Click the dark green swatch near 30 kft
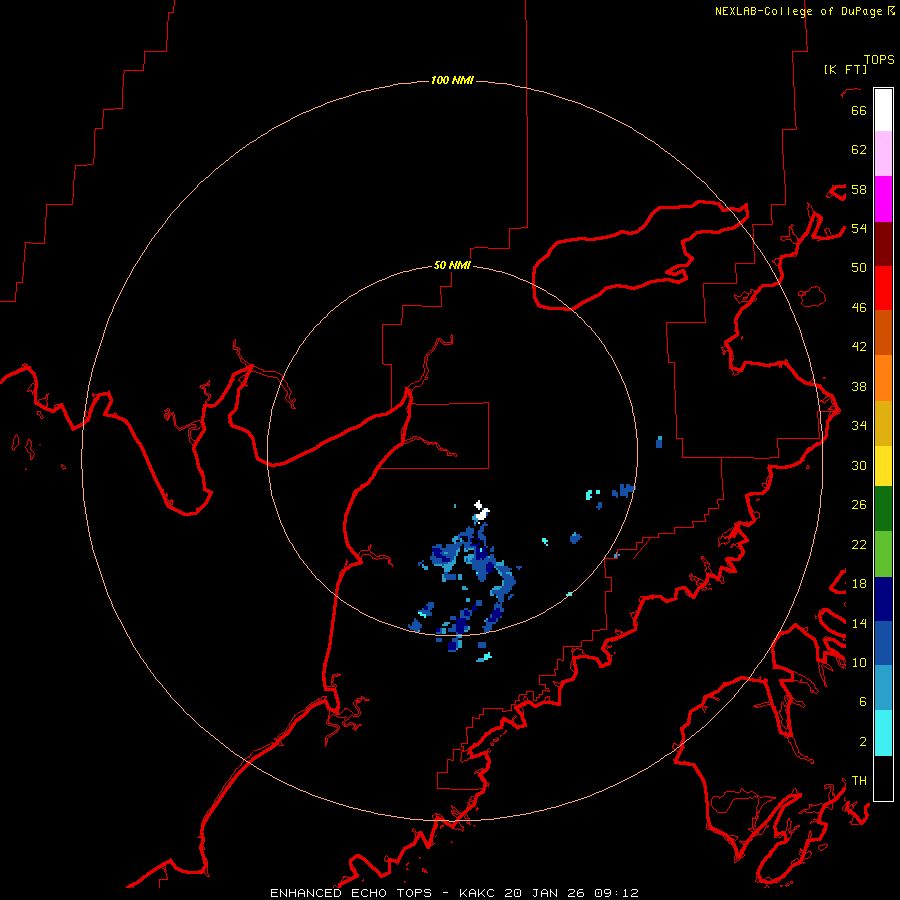This screenshot has width=900, height=900. [x=883, y=509]
